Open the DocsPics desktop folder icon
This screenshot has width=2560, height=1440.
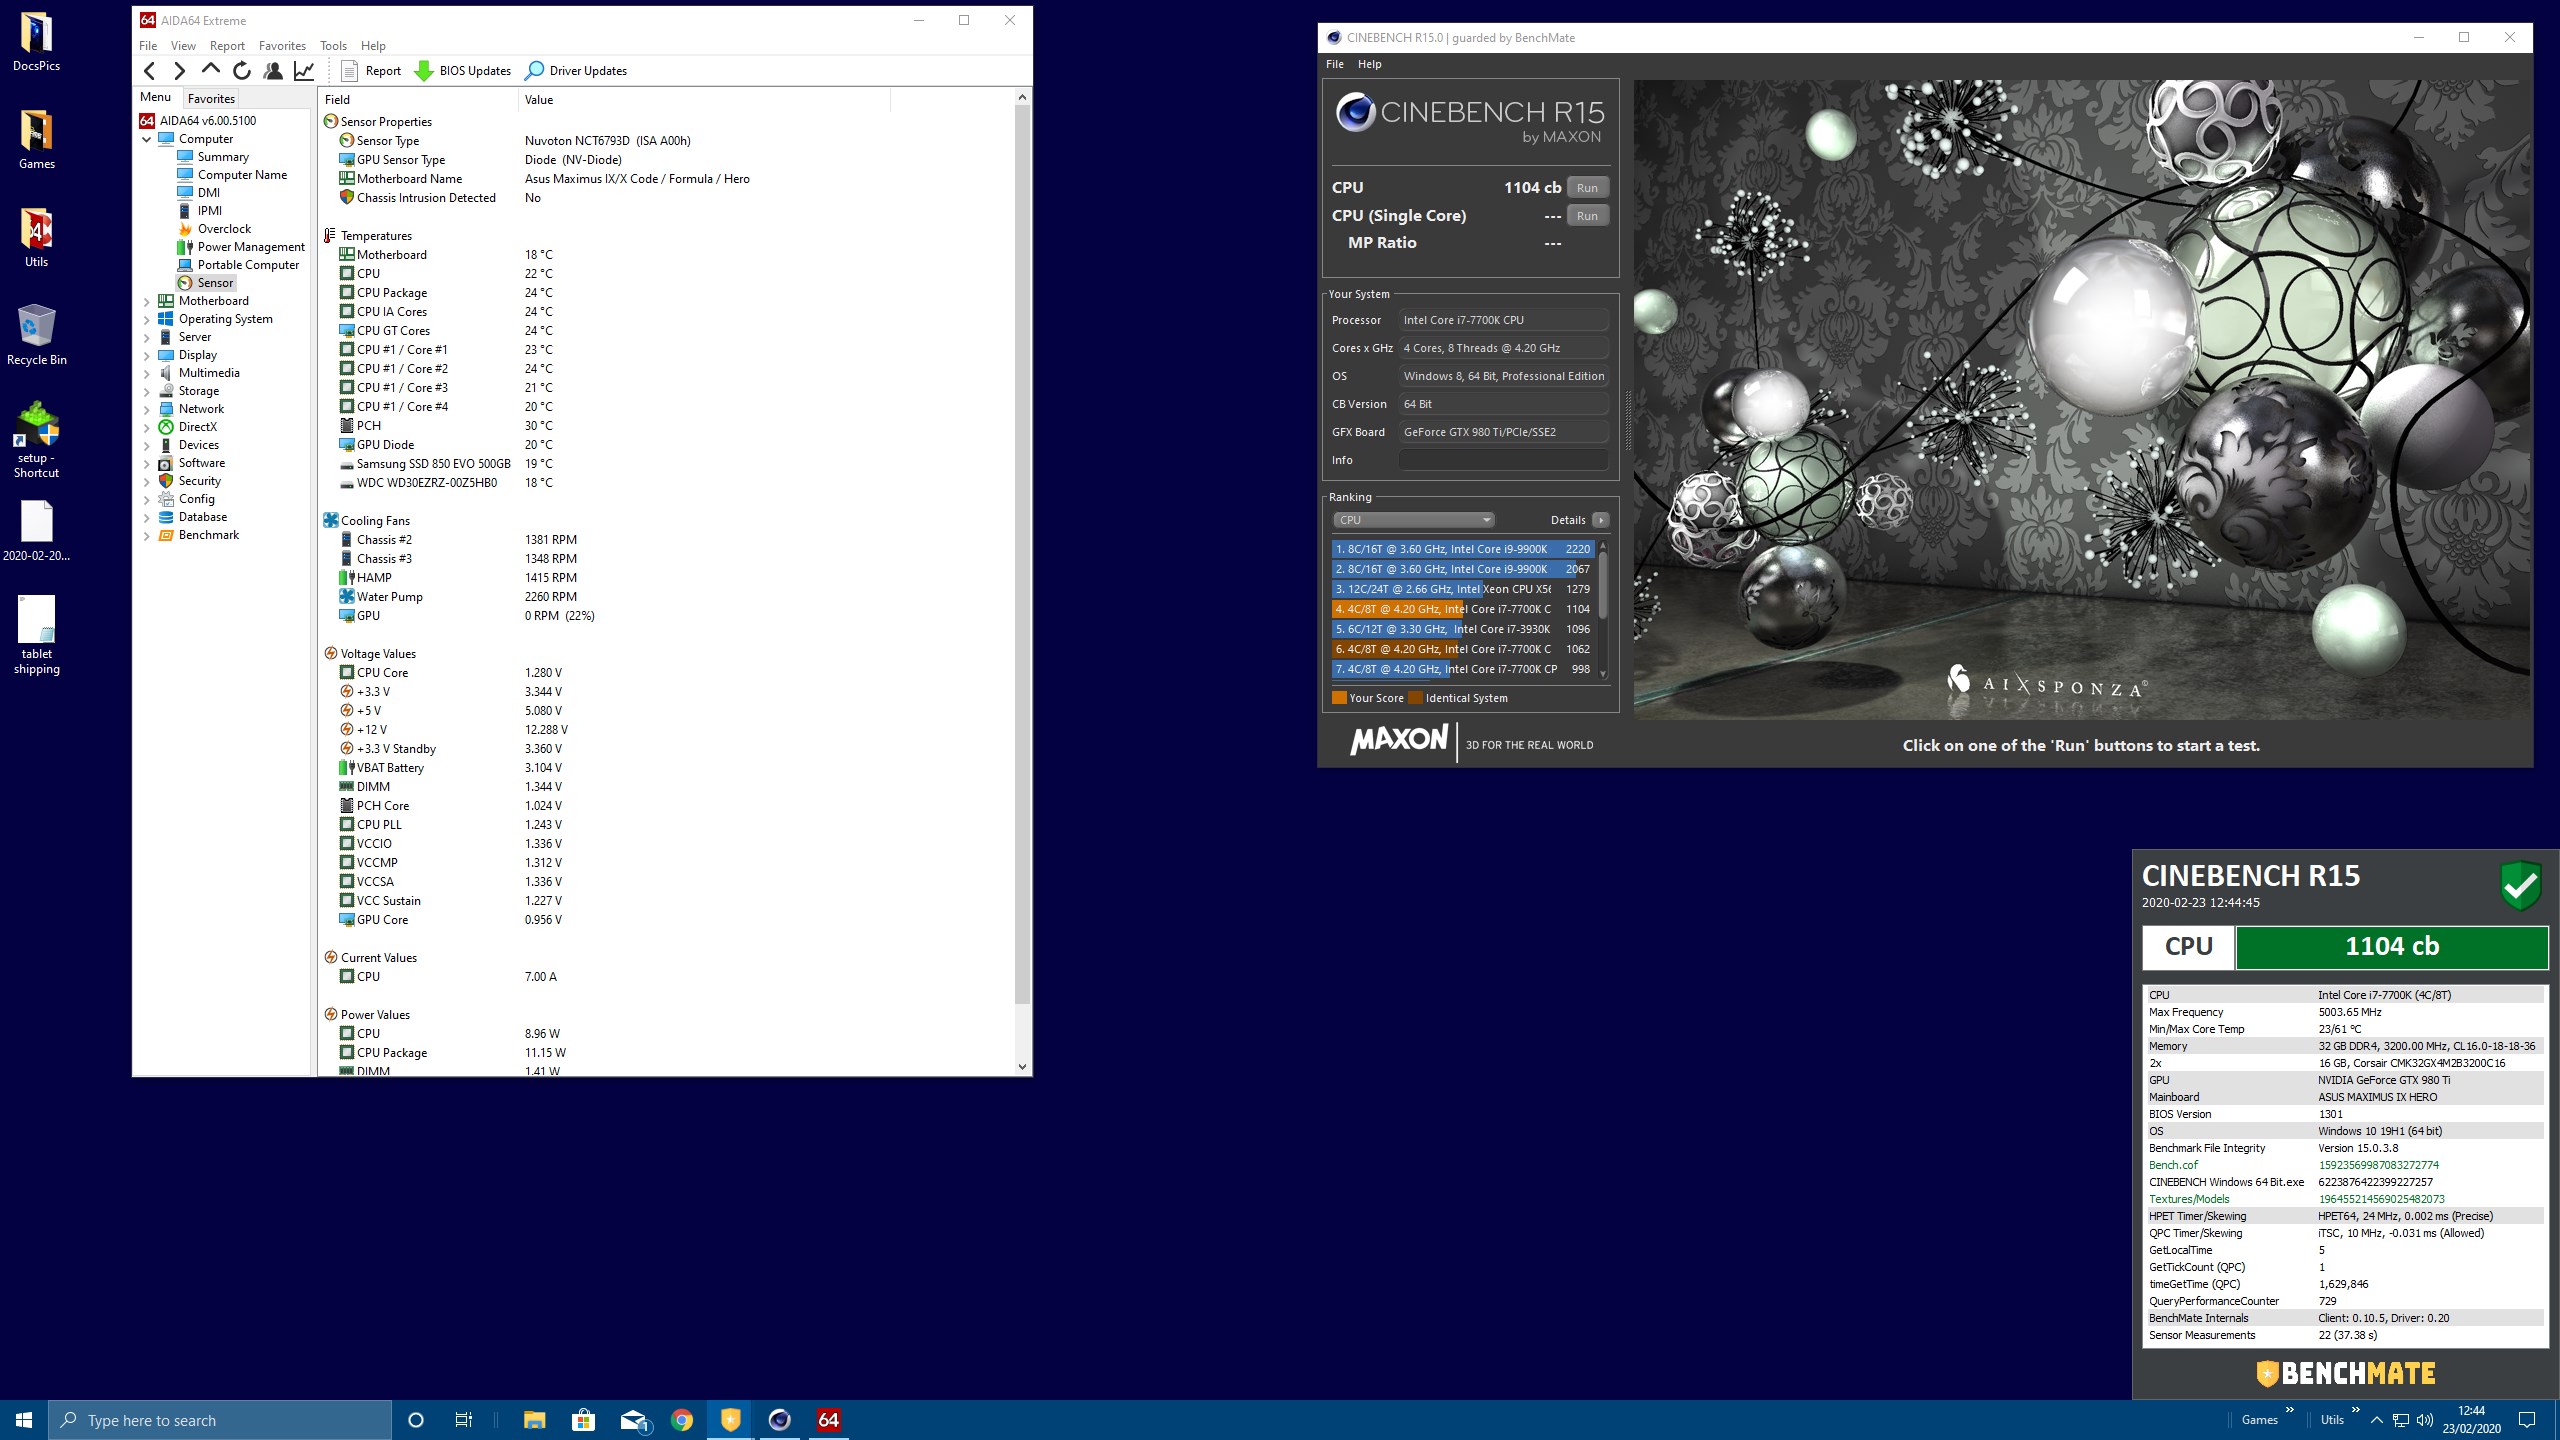click(37, 42)
